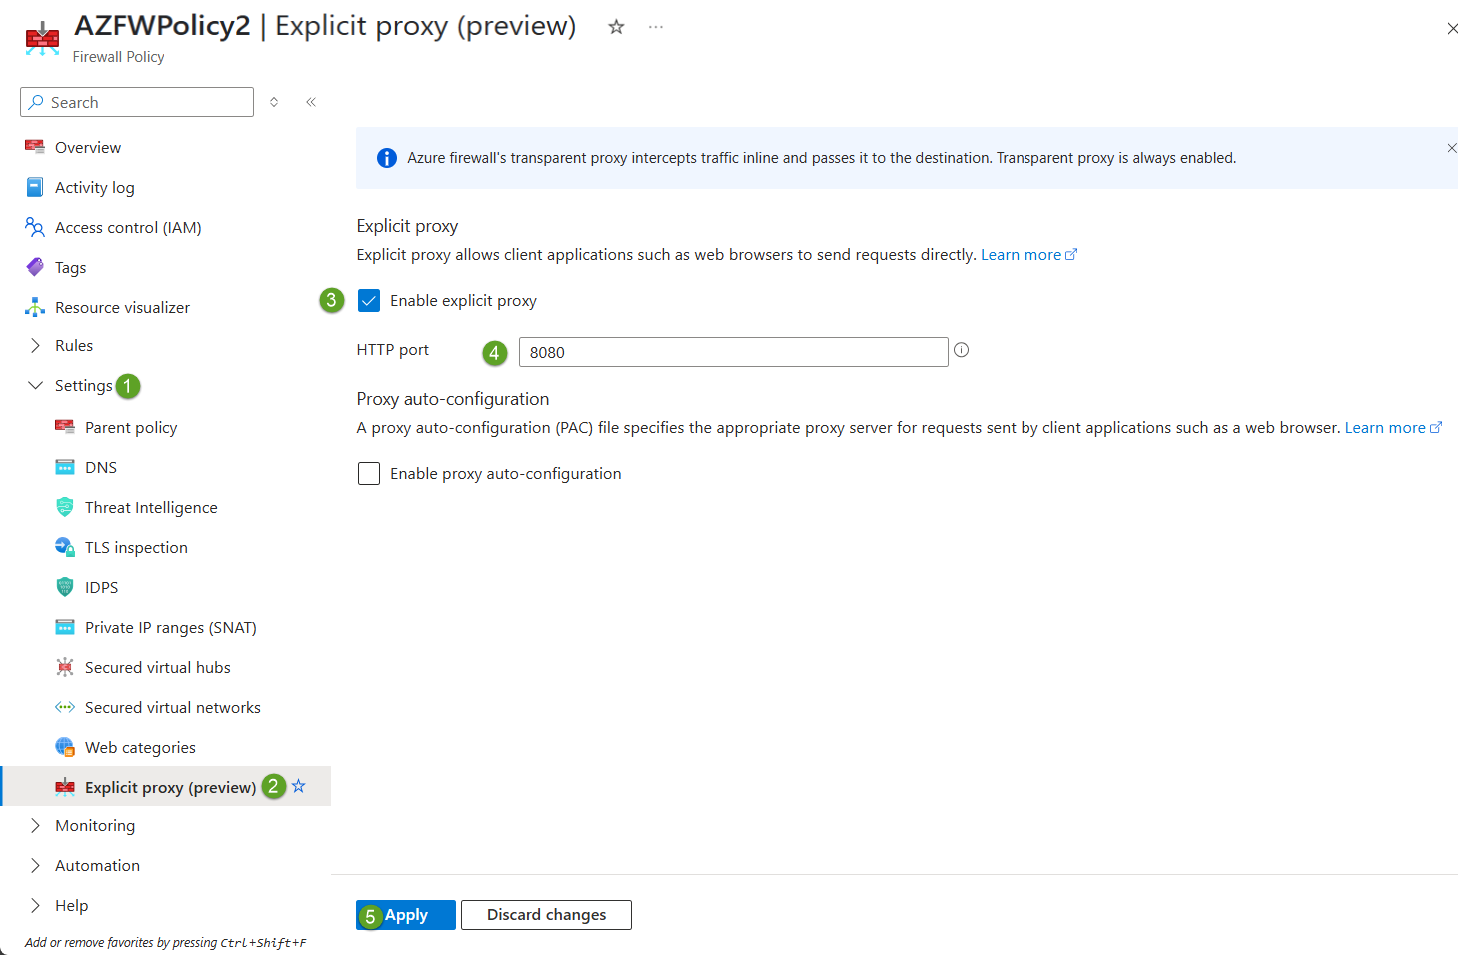Viewport: 1458px width, 955px height.
Task: Click the Threat Intelligence shield icon
Action: (x=65, y=507)
